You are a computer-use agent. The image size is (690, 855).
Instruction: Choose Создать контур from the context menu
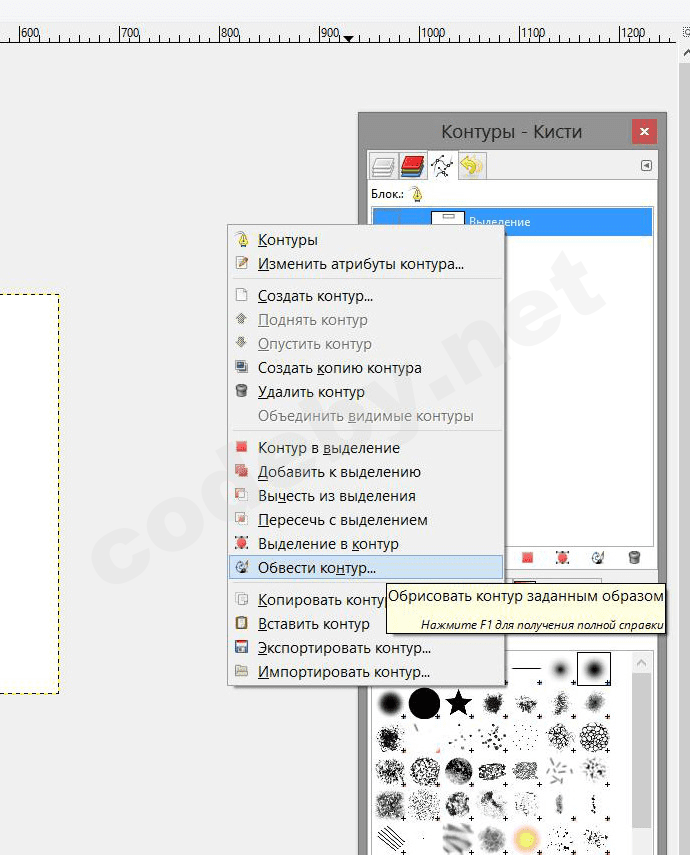(365, 296)
